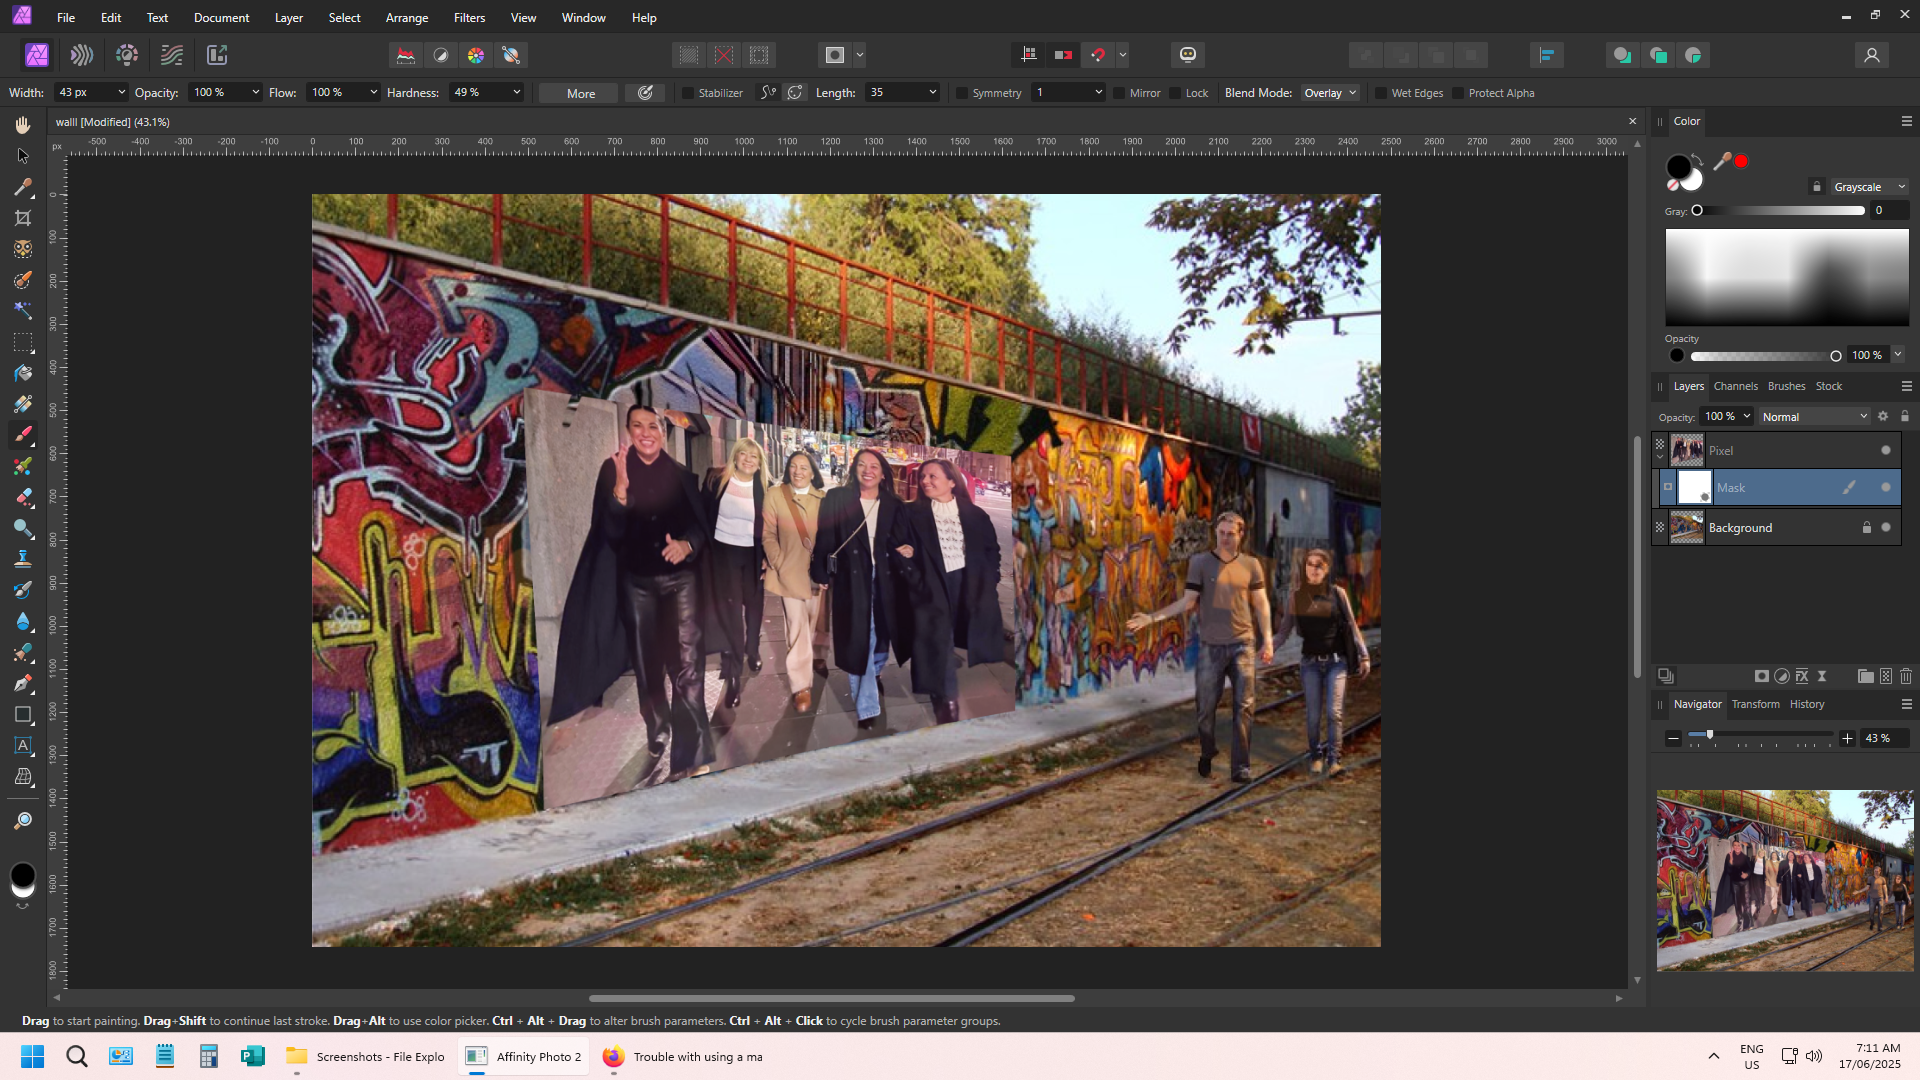Open the Grayscale color model dropdown
Image resolution: width=1920 pixels, height=1080 pixels.
tap(1868, 187)
